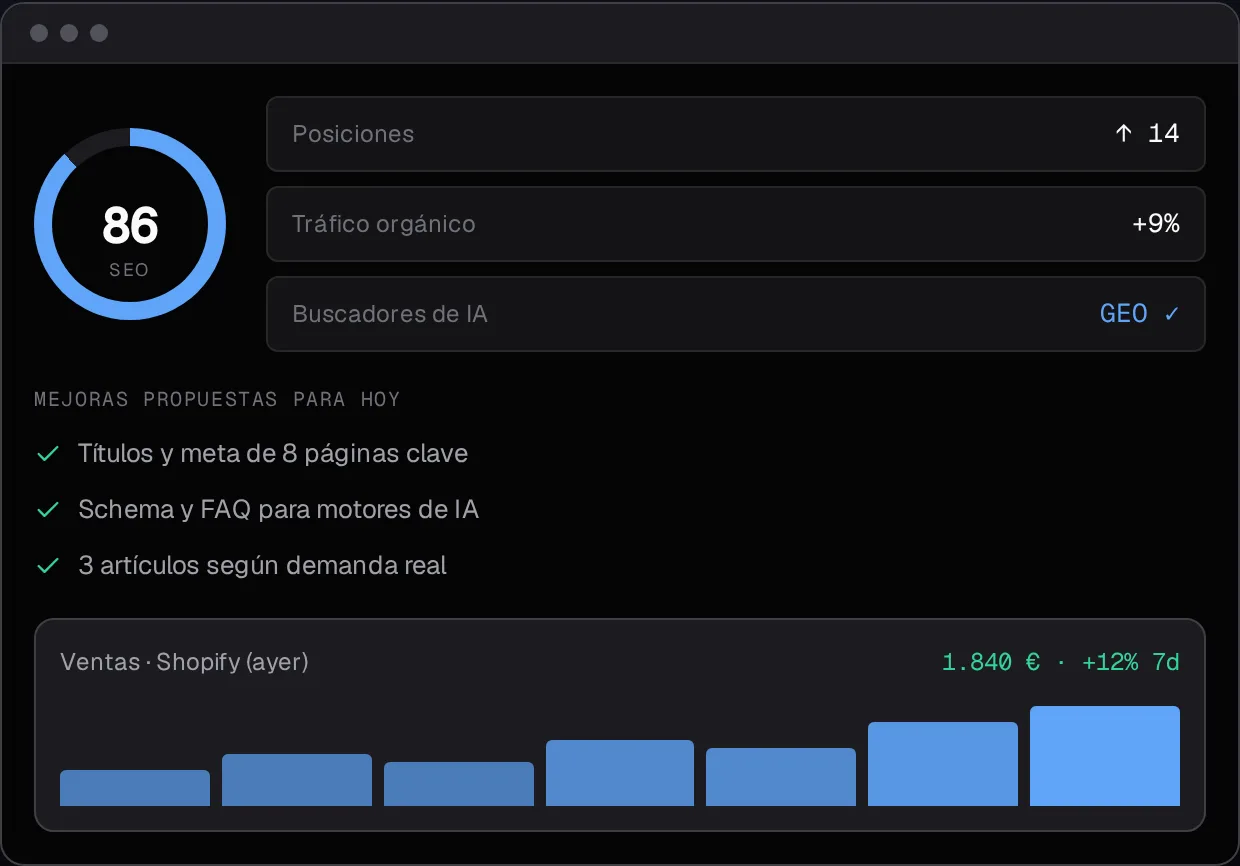Click the last gray window control dot
Image resolution: width=1240 pixels, height=866 pixels.
click(x=99, y=33)
